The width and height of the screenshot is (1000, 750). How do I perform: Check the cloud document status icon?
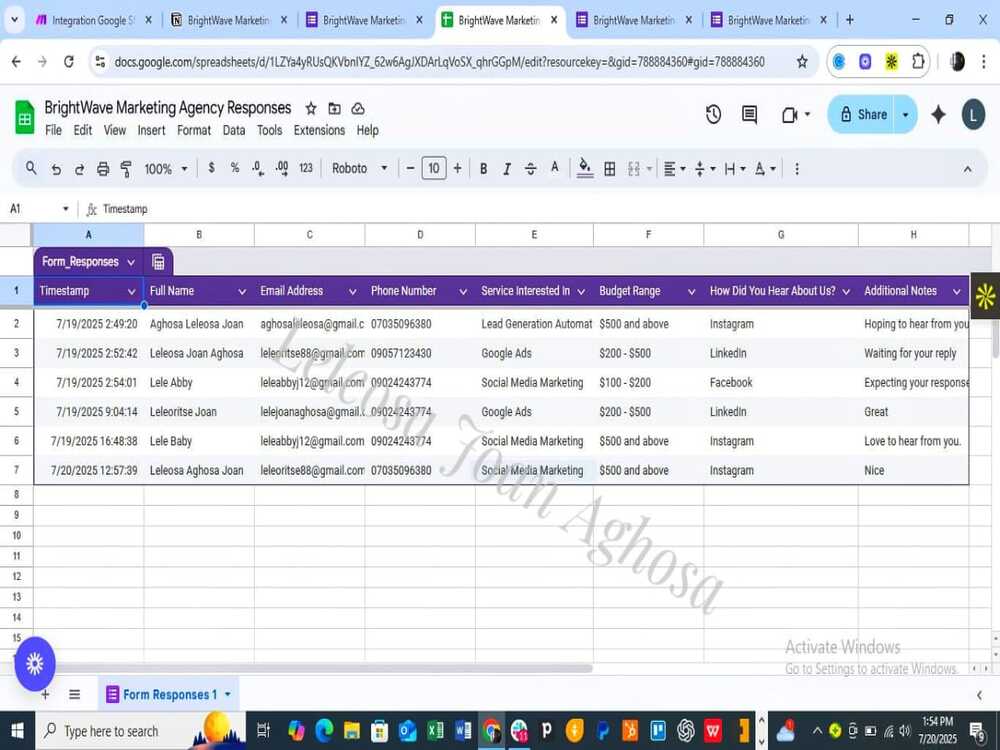[358, 108]
